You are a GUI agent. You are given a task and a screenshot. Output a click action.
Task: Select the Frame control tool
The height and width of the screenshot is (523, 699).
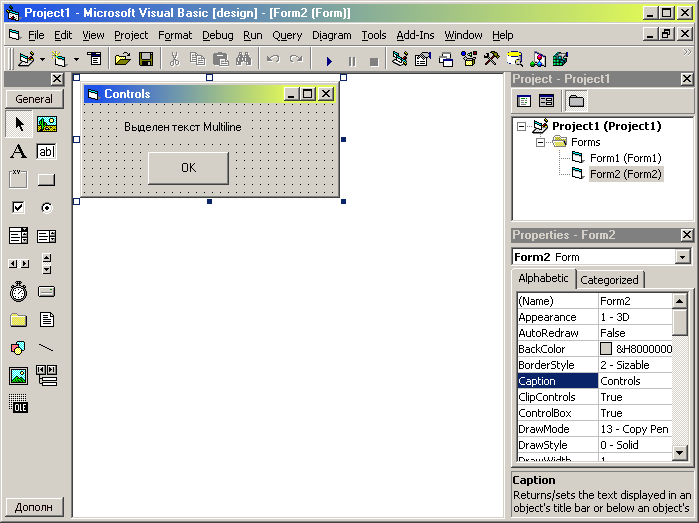click(18, 180)
